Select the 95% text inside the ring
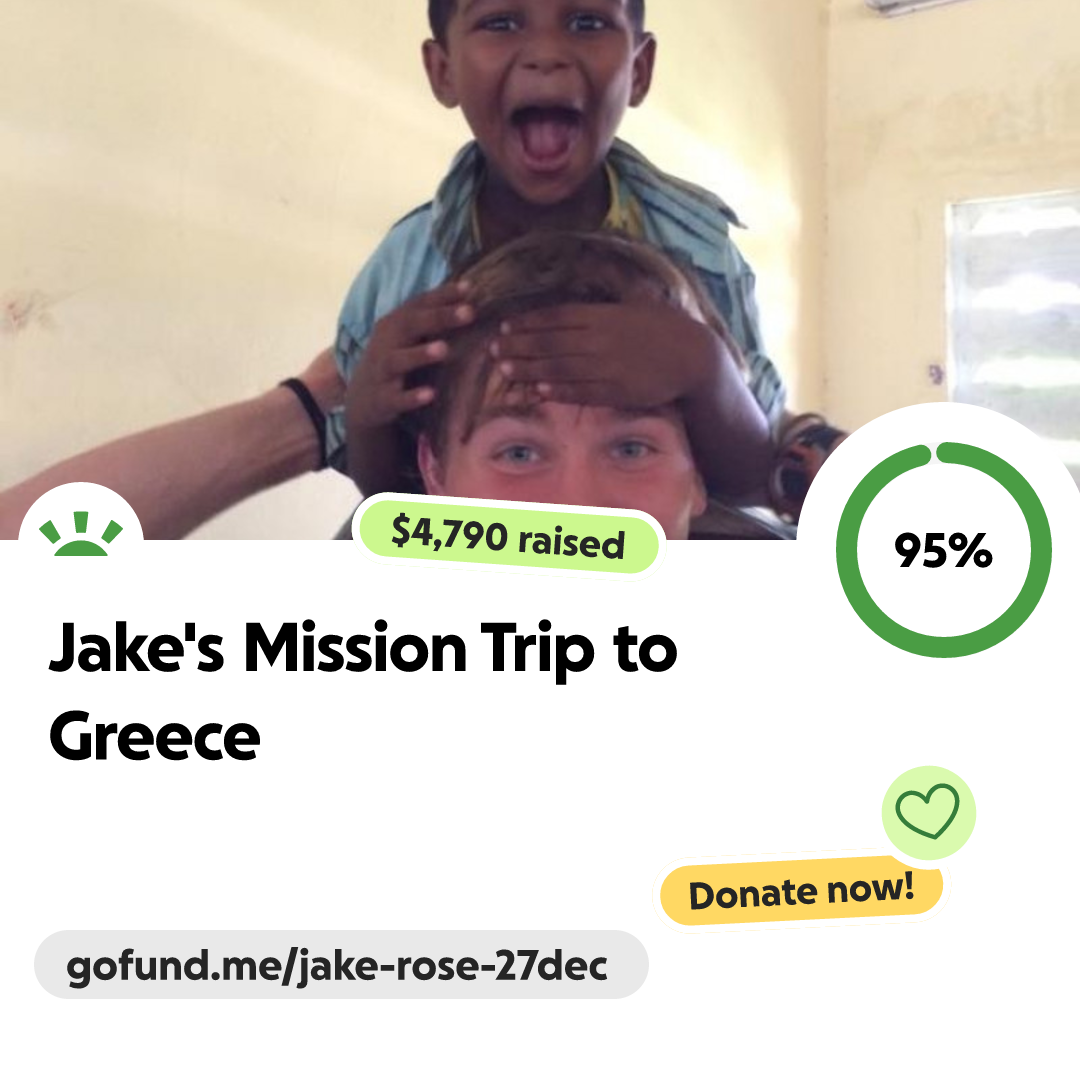Viewport: 1080px width, 1080px height. point(943,550)
